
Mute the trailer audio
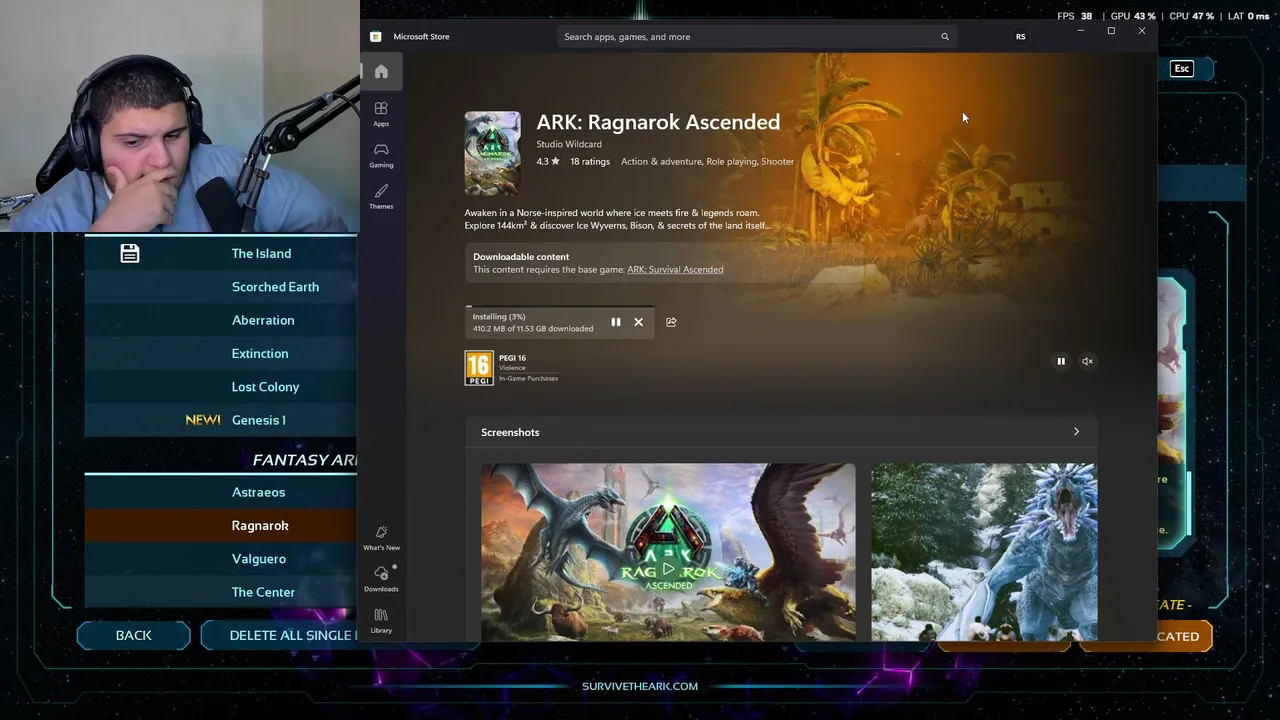coord(1087,361)
